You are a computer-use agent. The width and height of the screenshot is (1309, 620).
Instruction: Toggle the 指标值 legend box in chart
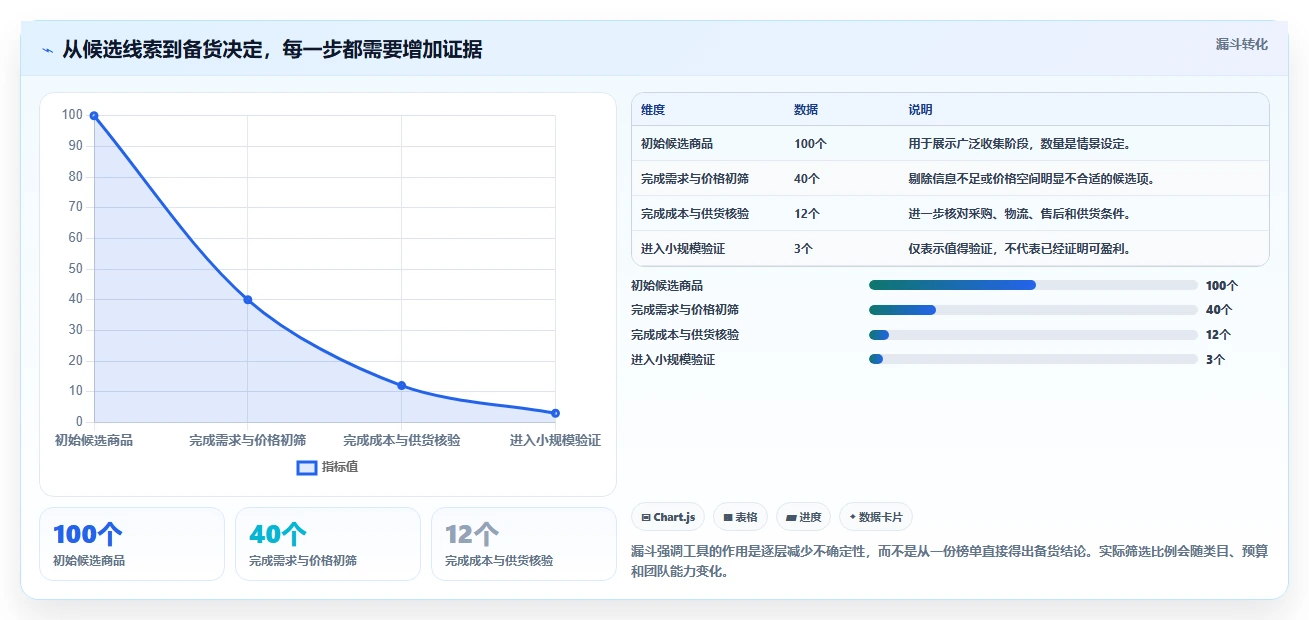(307, 467)
